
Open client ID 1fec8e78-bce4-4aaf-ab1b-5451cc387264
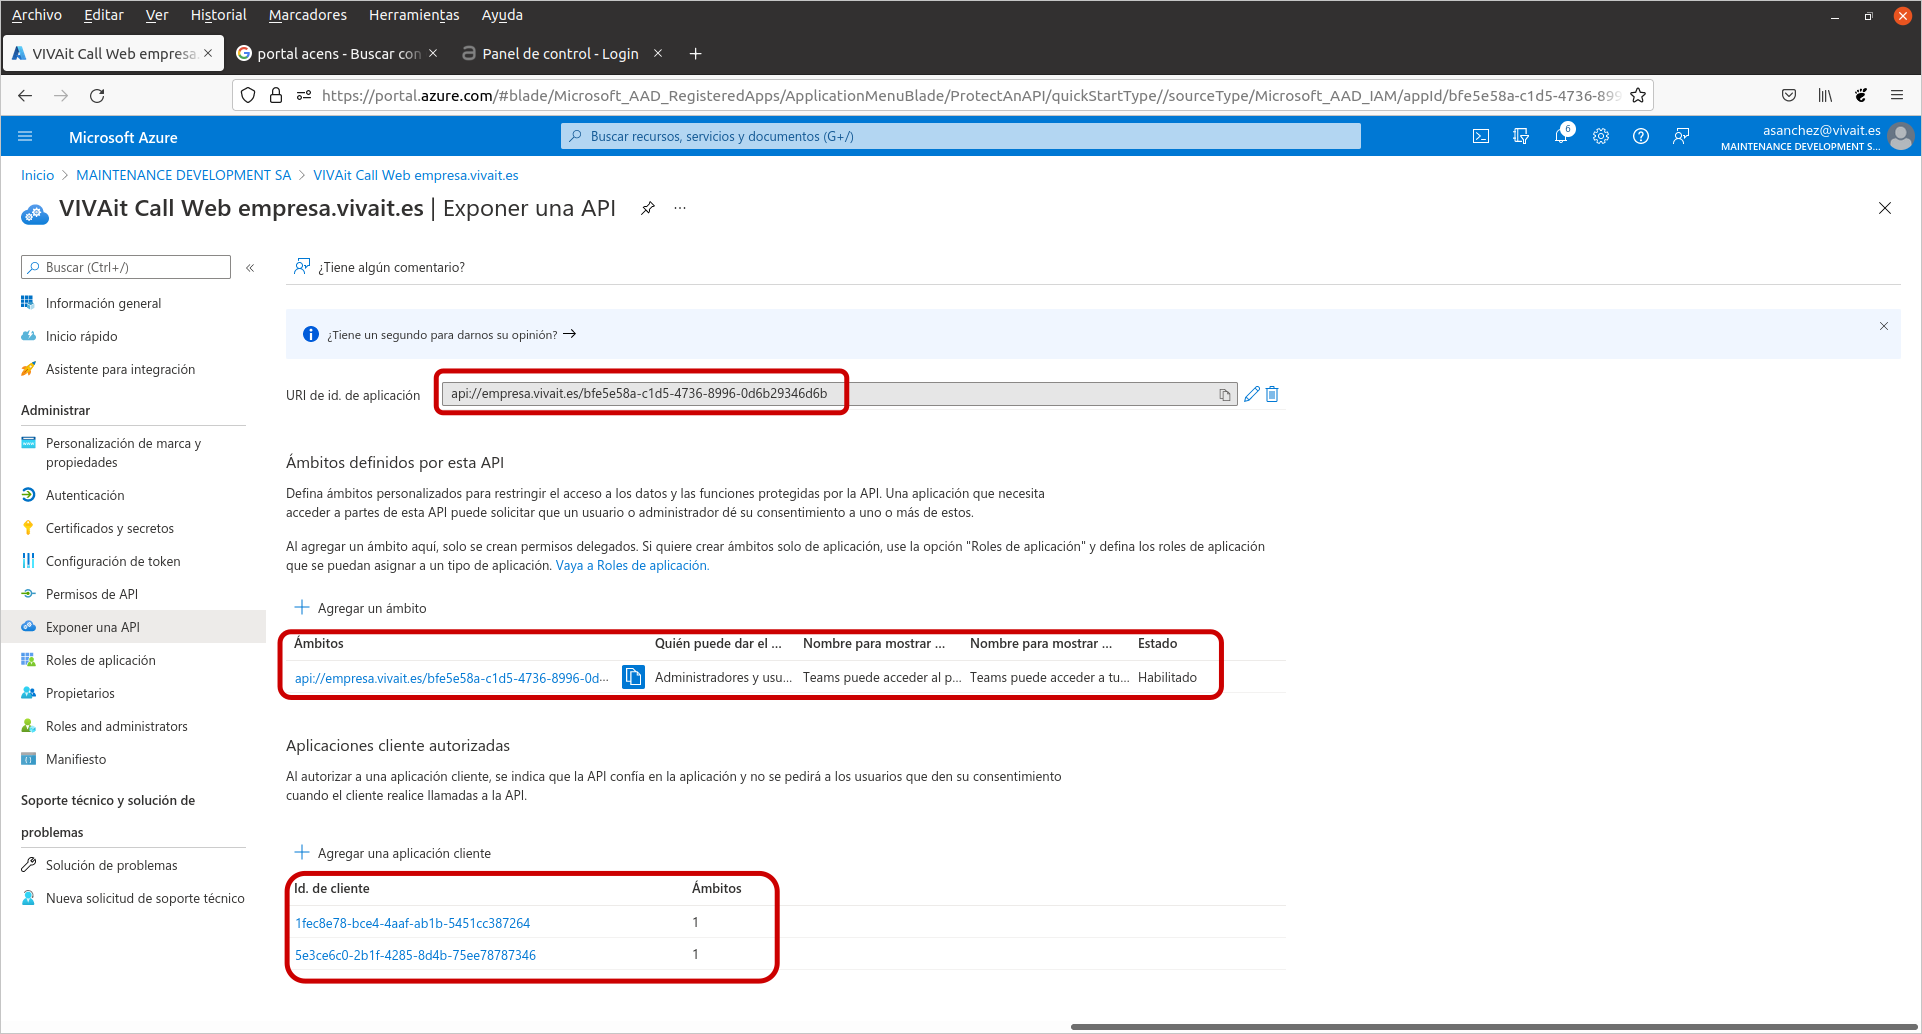[412, 923]
